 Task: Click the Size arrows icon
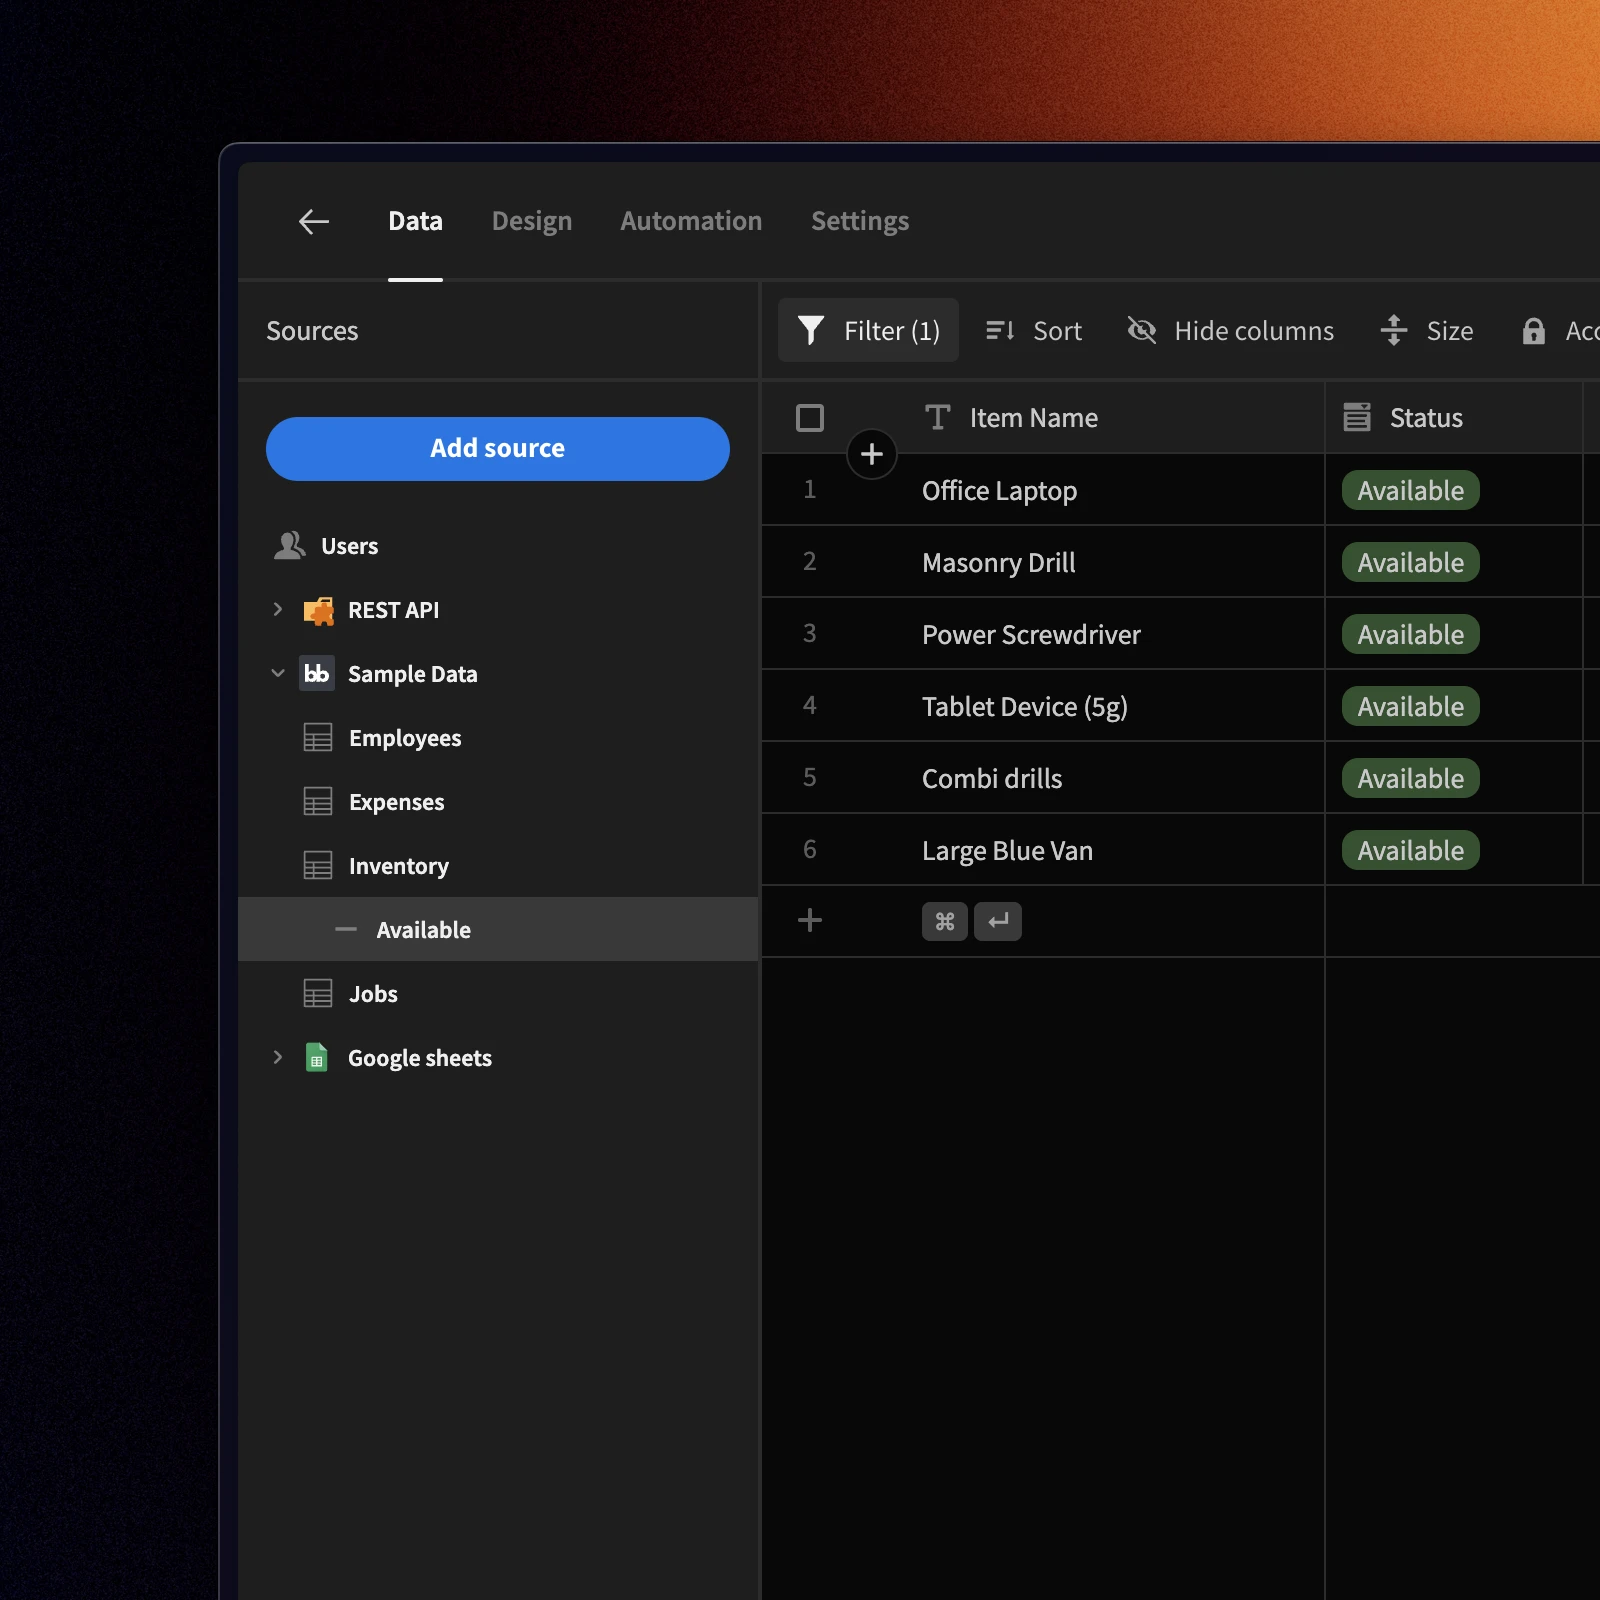click(1394, 330)
